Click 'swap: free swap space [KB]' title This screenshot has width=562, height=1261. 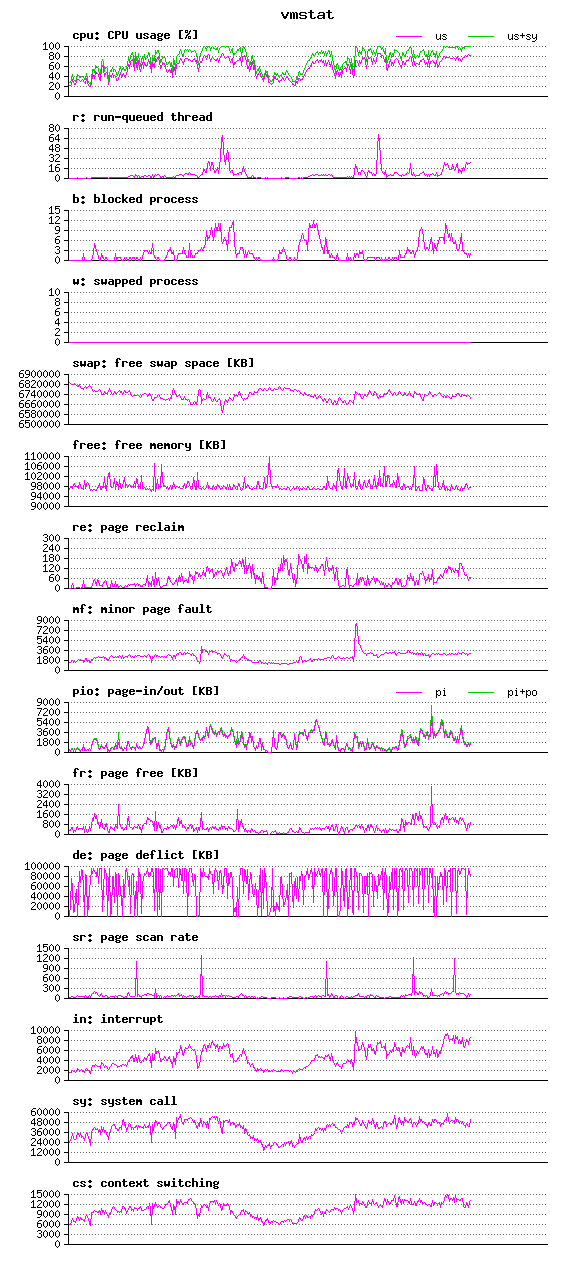tap(163, 363)
